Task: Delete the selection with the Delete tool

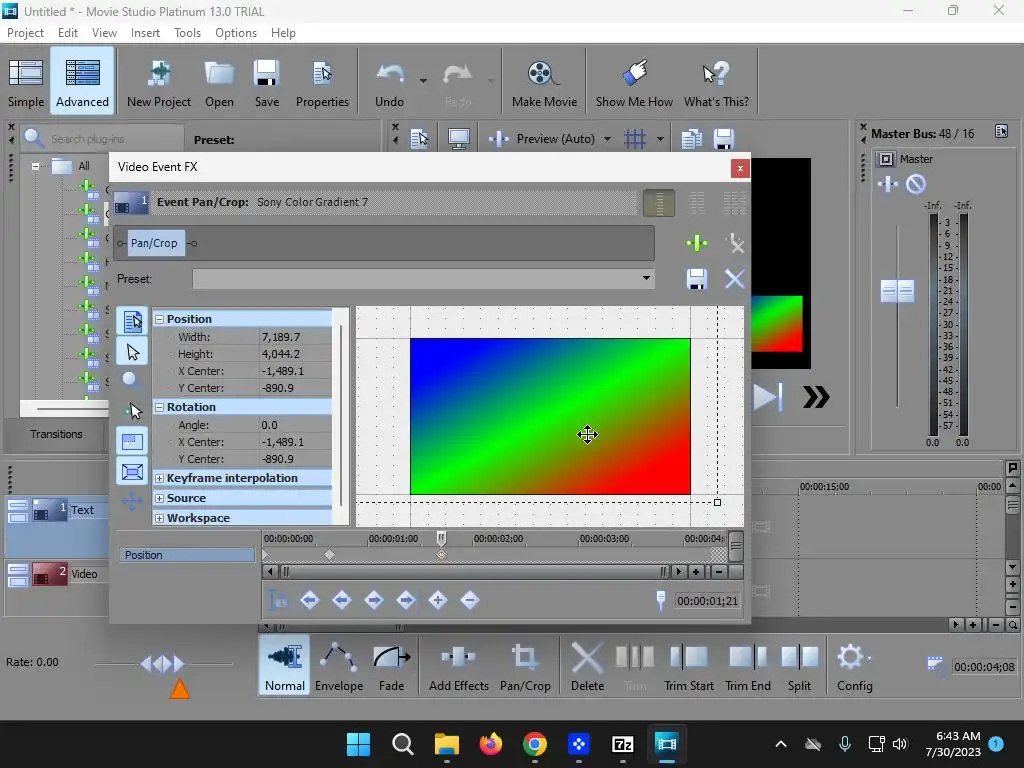Action: pos(587,667)
